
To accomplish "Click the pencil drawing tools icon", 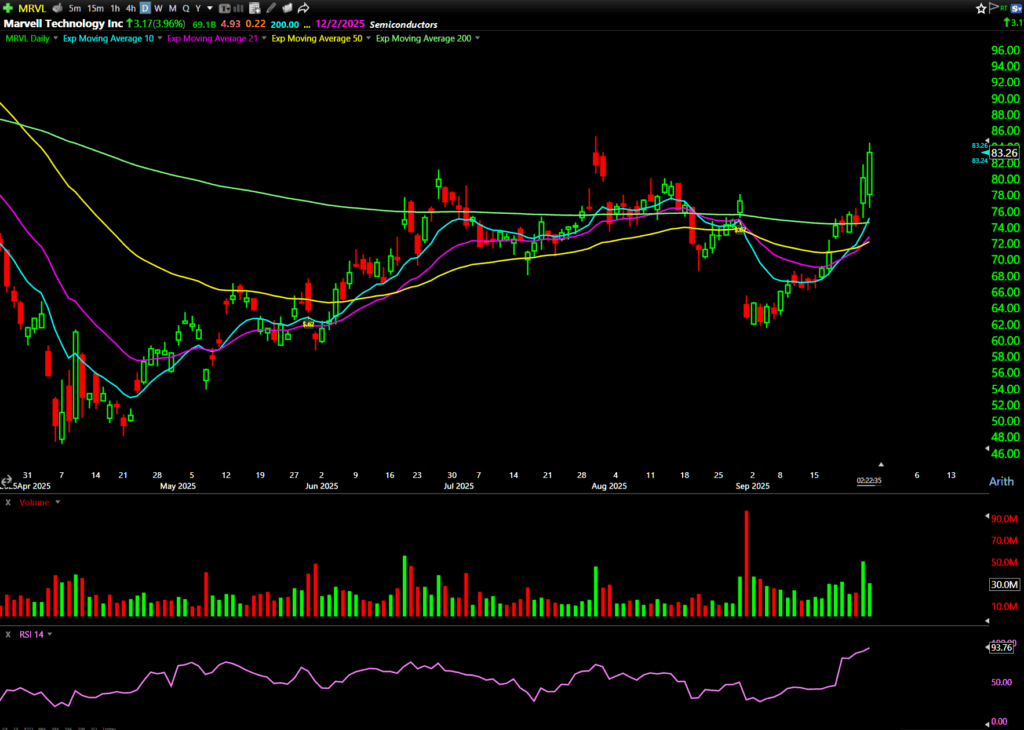I will [273, 8].
